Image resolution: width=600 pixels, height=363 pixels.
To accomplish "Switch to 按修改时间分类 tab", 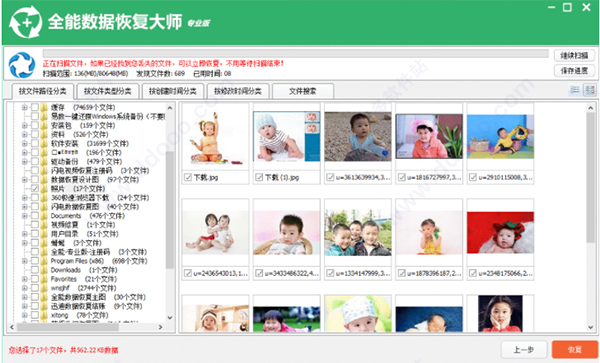I will [238, 91].
